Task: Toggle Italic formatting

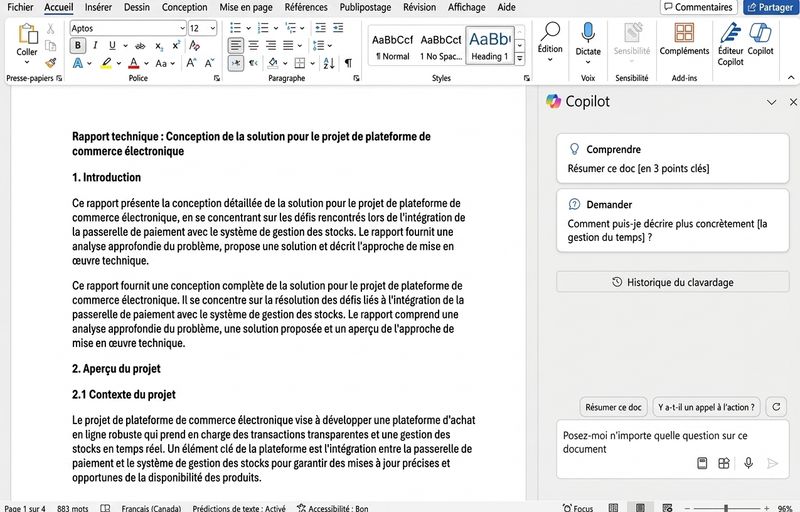Action: coord(95,45)
